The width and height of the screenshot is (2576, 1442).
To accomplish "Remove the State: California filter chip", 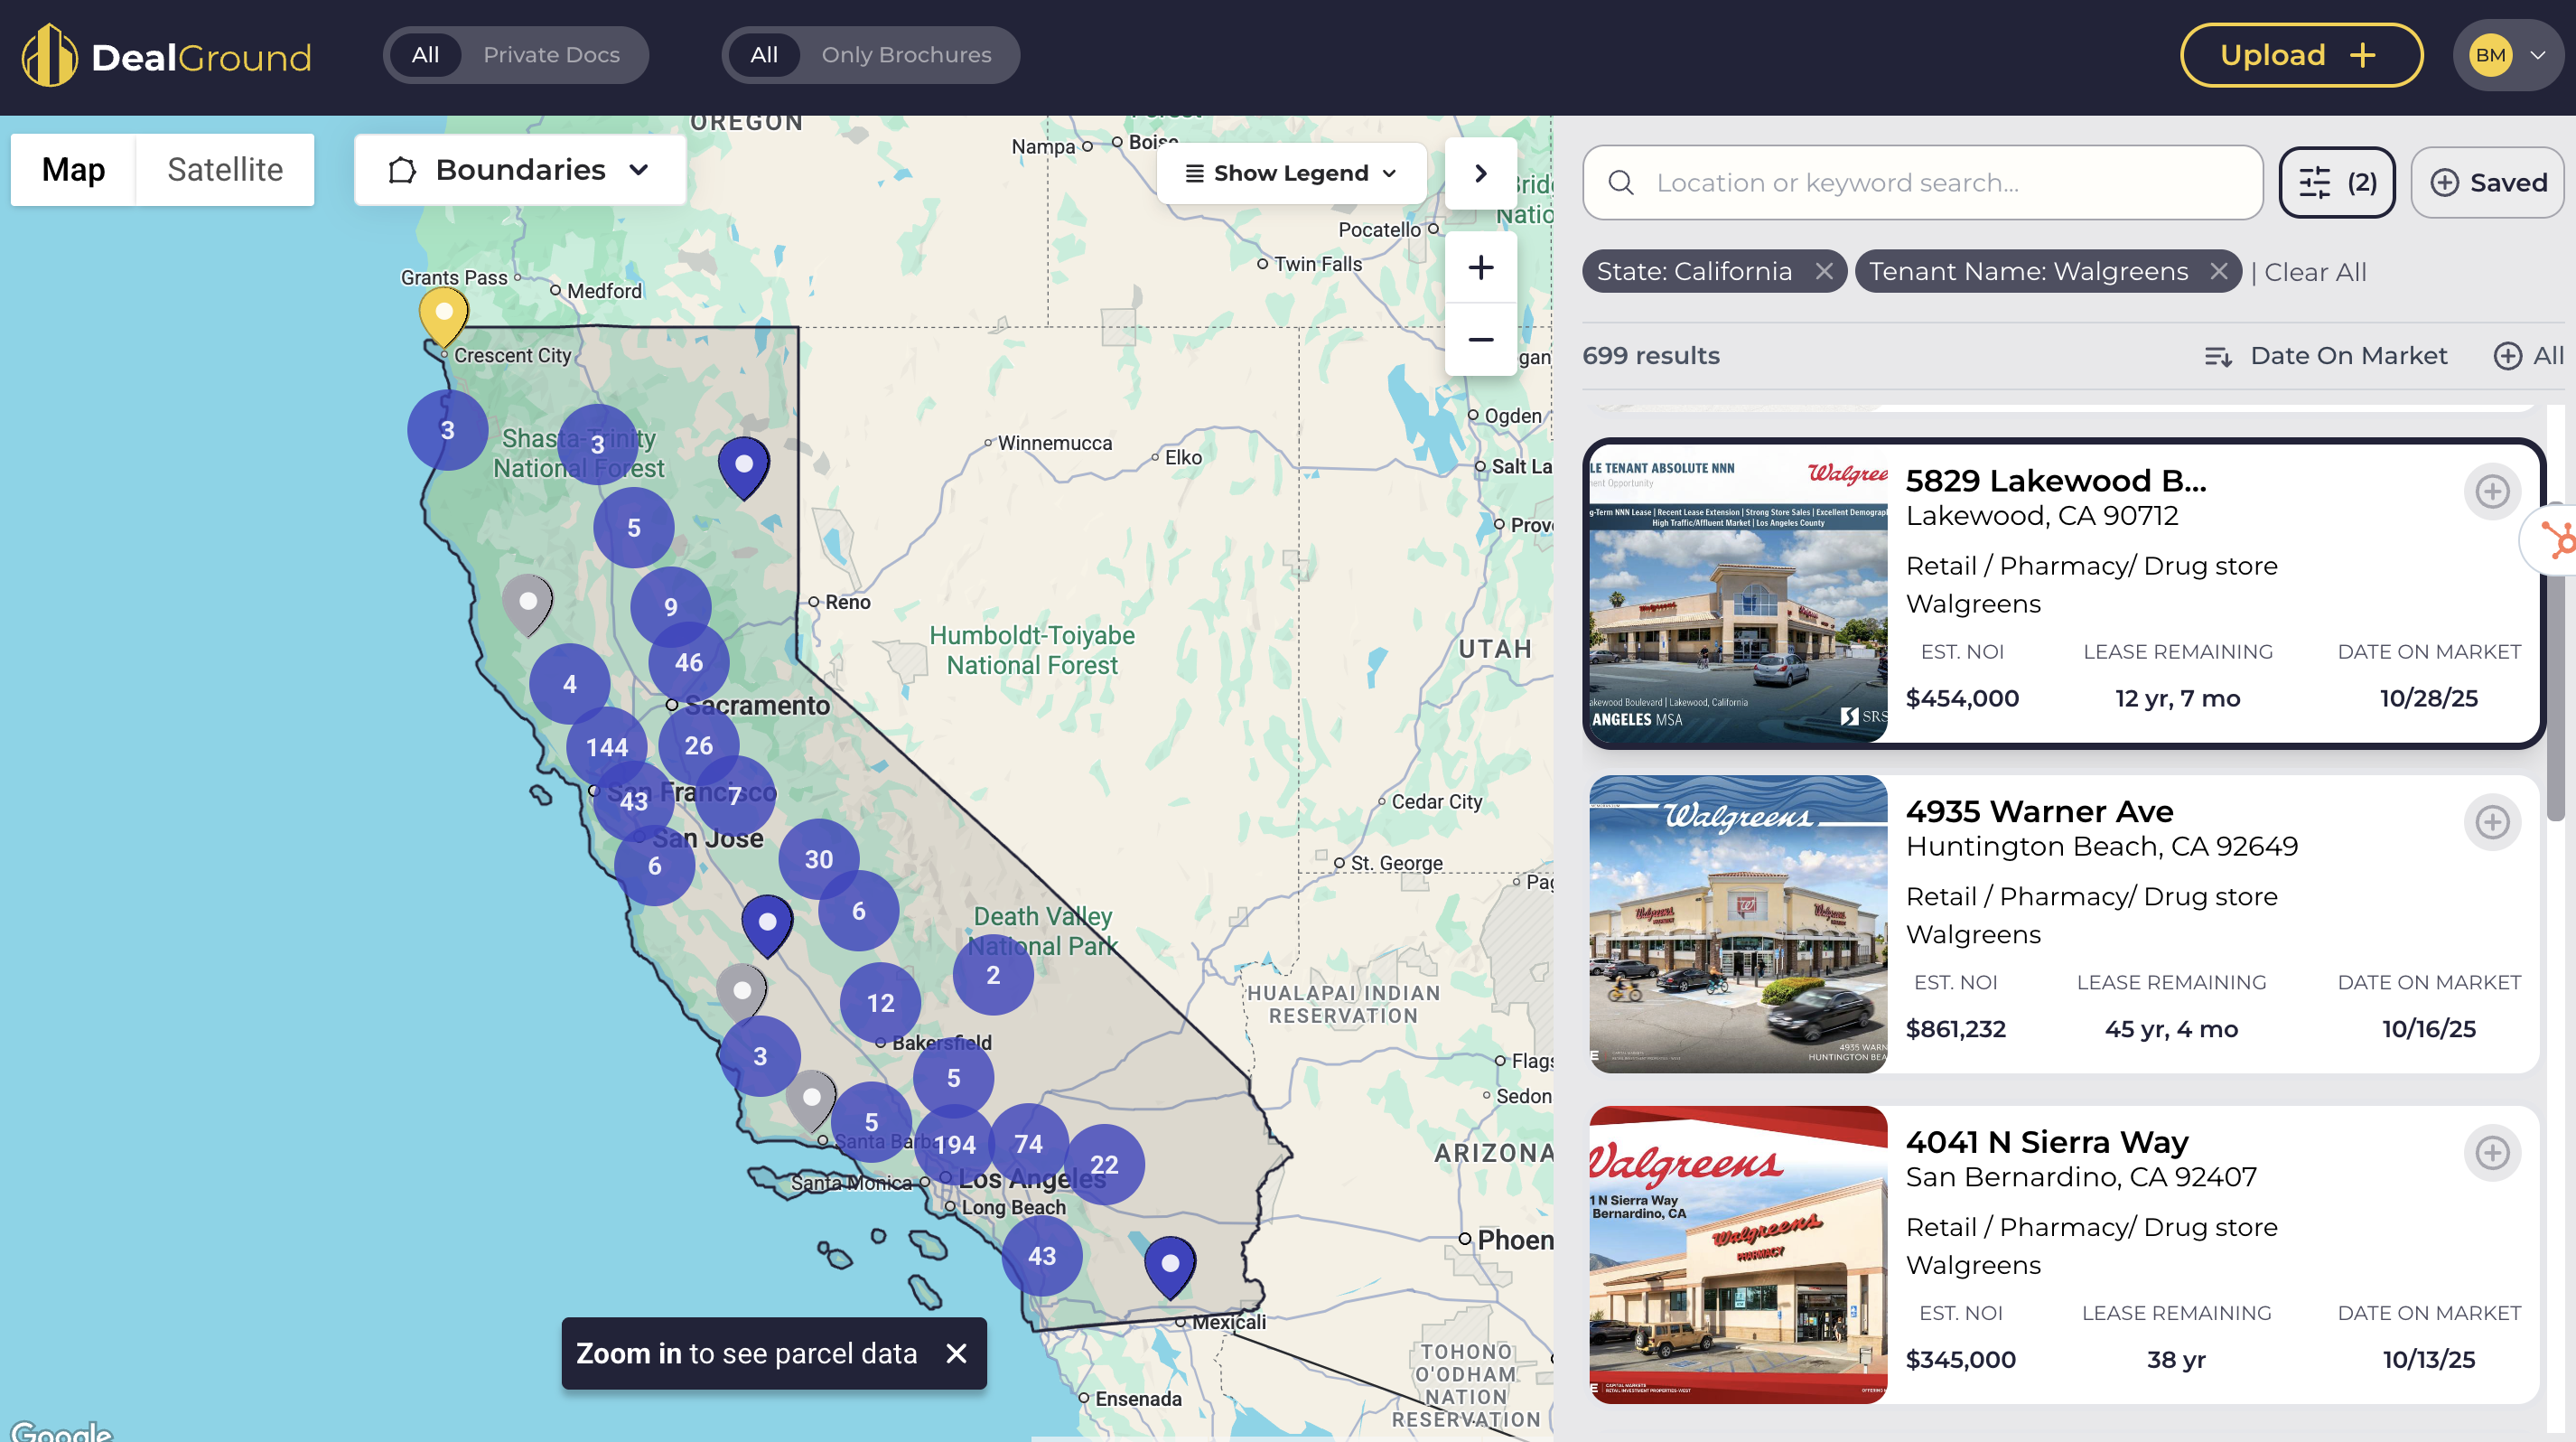I will (x=1824, y=272).
